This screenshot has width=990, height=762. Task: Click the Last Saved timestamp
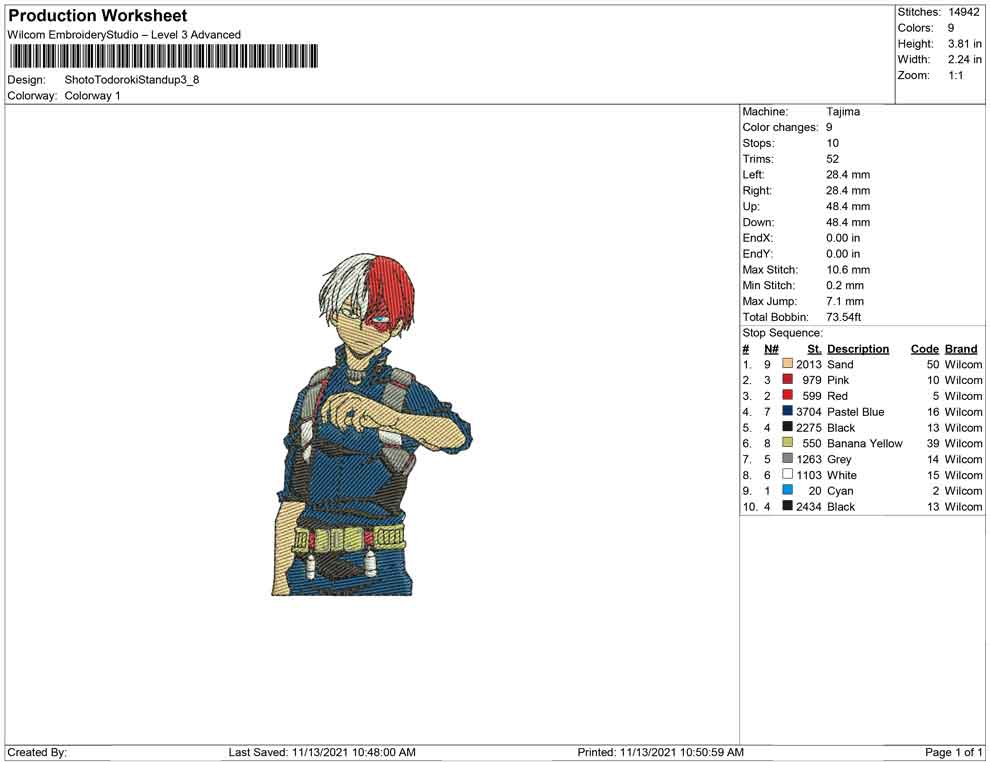pyautogui.click(x=322, y=752)
